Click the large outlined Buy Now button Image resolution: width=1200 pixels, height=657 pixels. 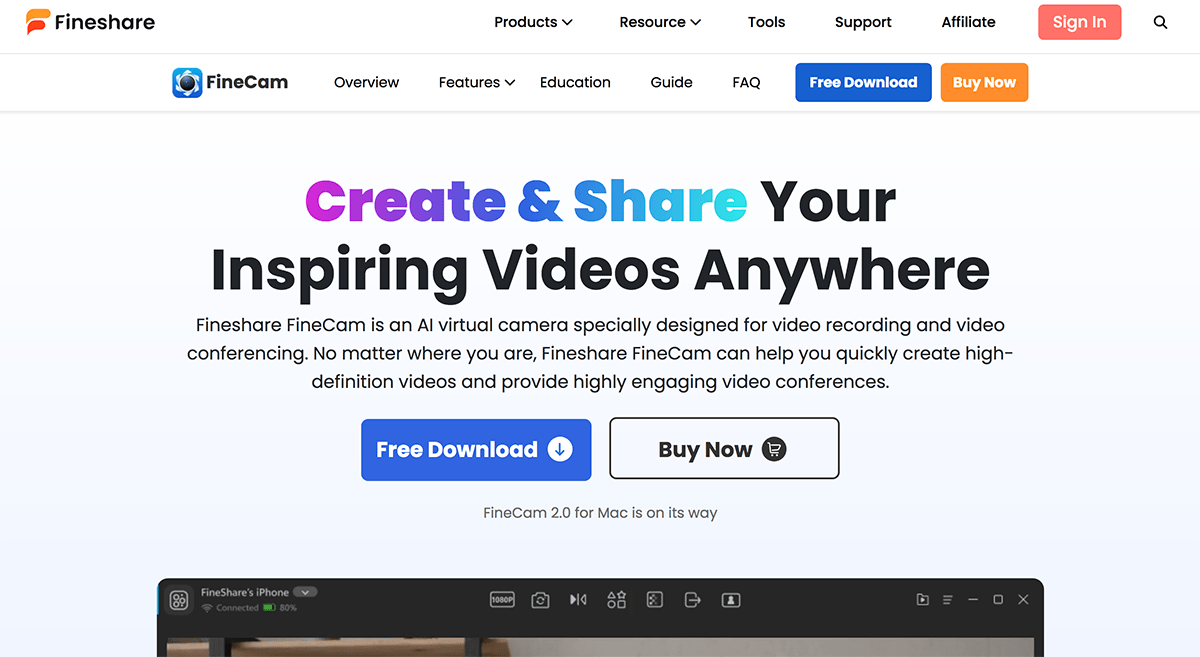click(724, 449)
